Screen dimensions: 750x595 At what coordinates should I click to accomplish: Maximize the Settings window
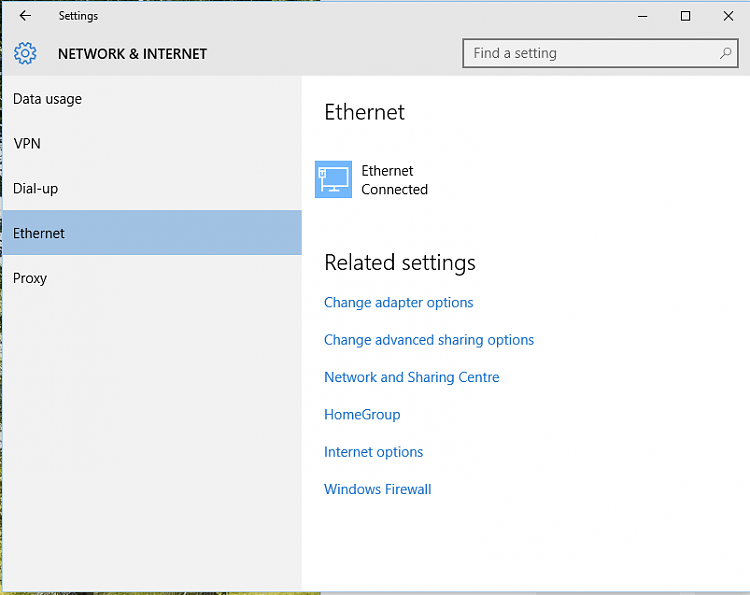tap(685, 16)
